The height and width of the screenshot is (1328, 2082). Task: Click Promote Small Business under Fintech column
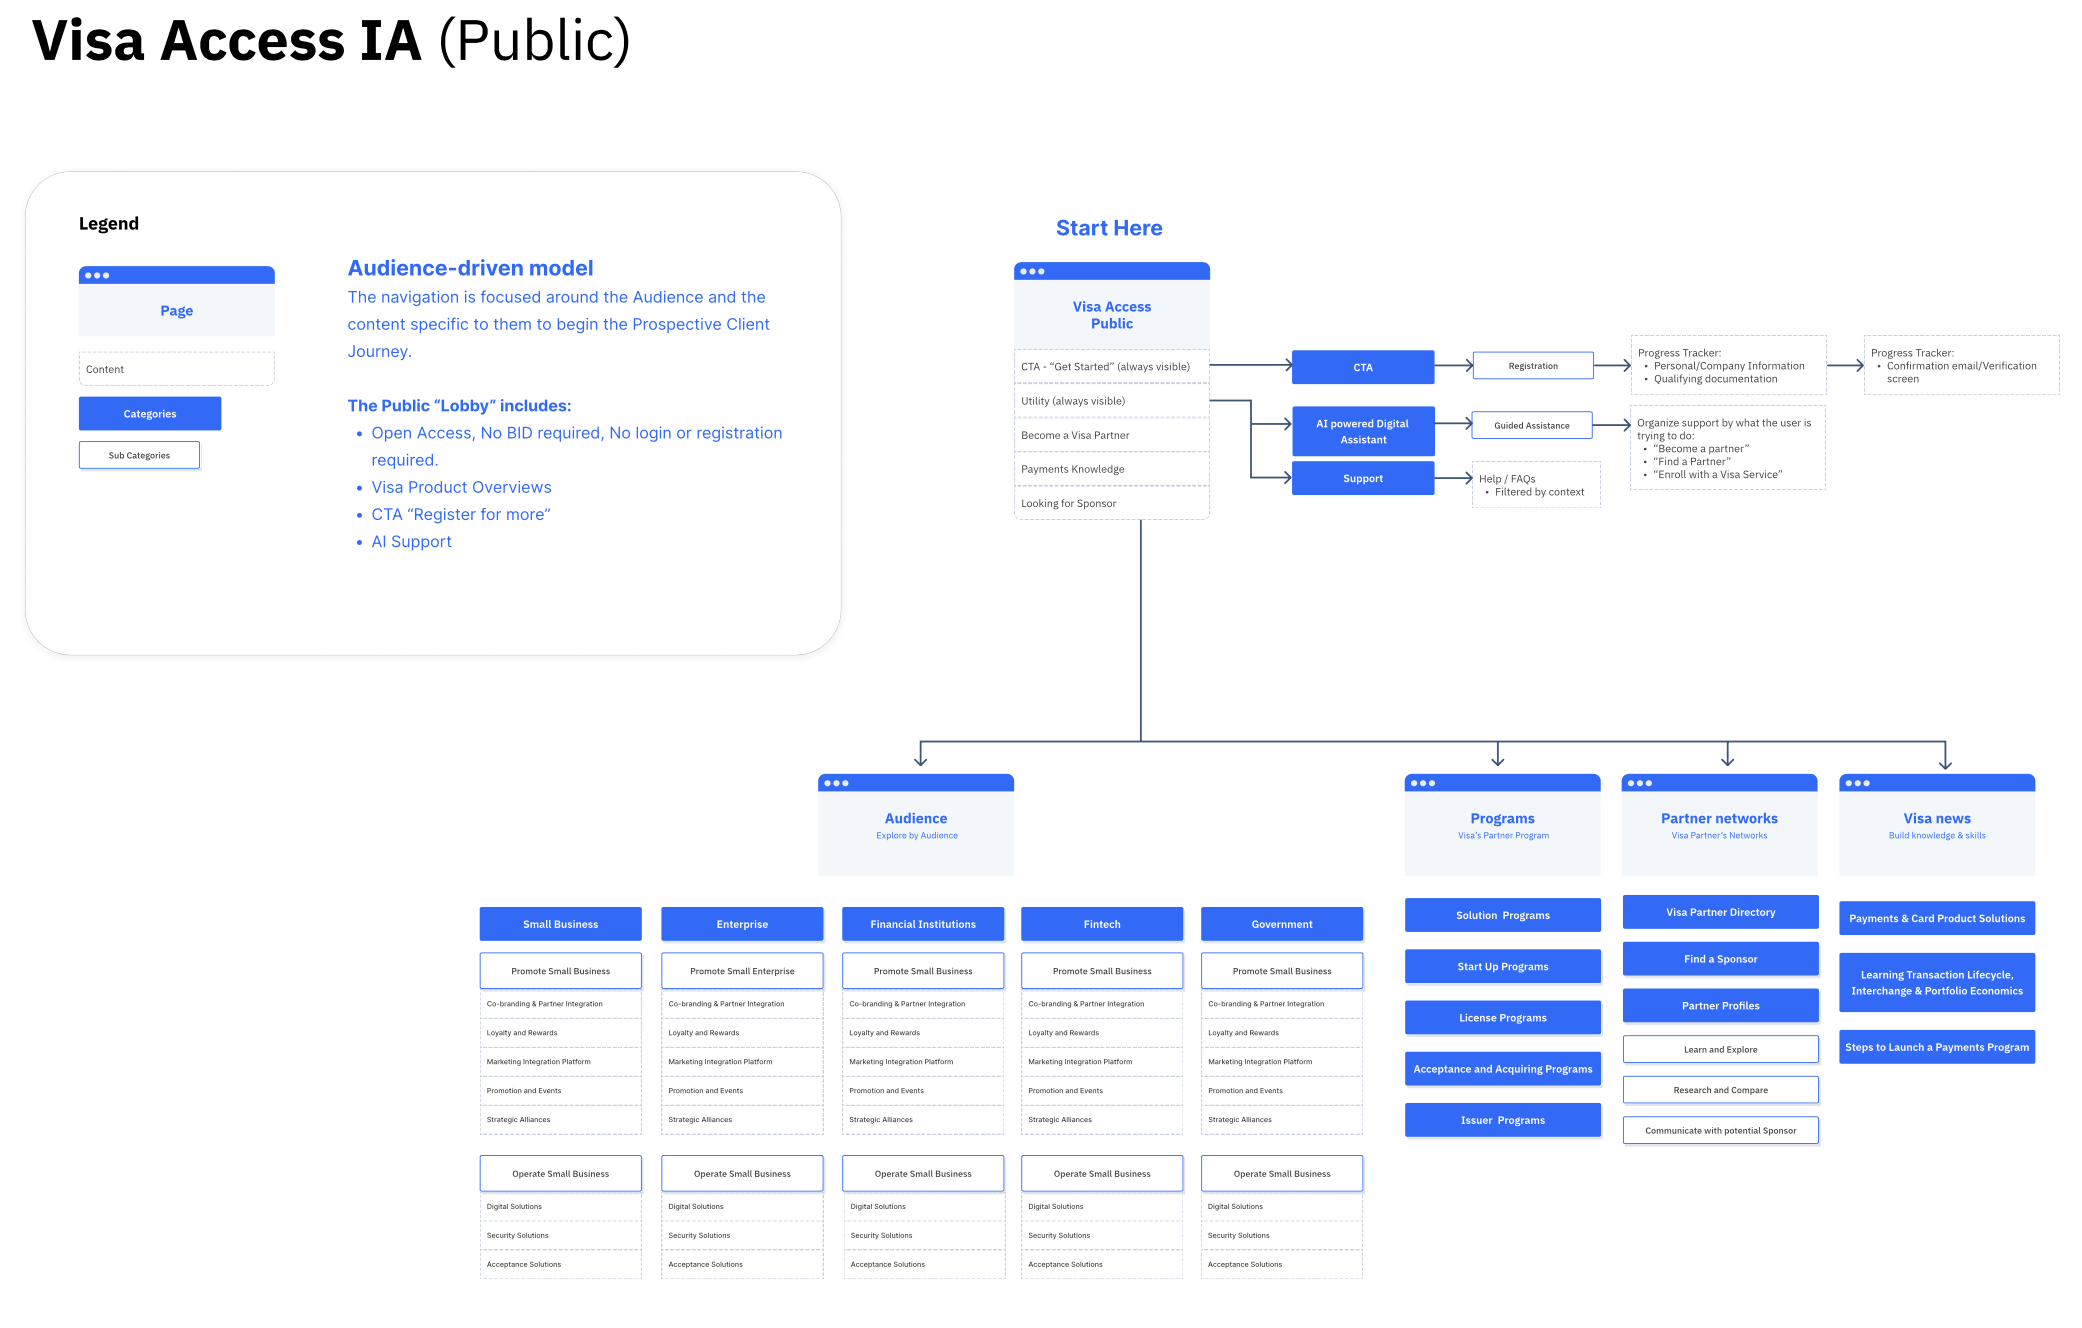pos(1102,971)
